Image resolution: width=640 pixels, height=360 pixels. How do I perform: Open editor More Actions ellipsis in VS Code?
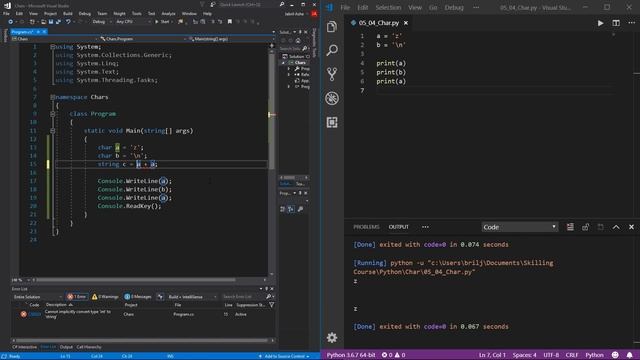coord(631,23)
